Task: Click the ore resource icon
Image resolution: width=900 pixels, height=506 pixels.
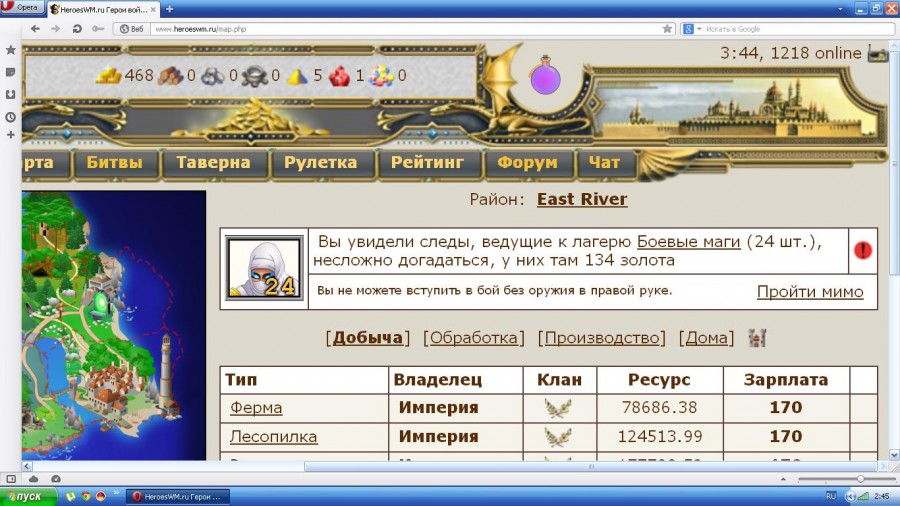Action: pyautogui.click(x=212, y=75)
